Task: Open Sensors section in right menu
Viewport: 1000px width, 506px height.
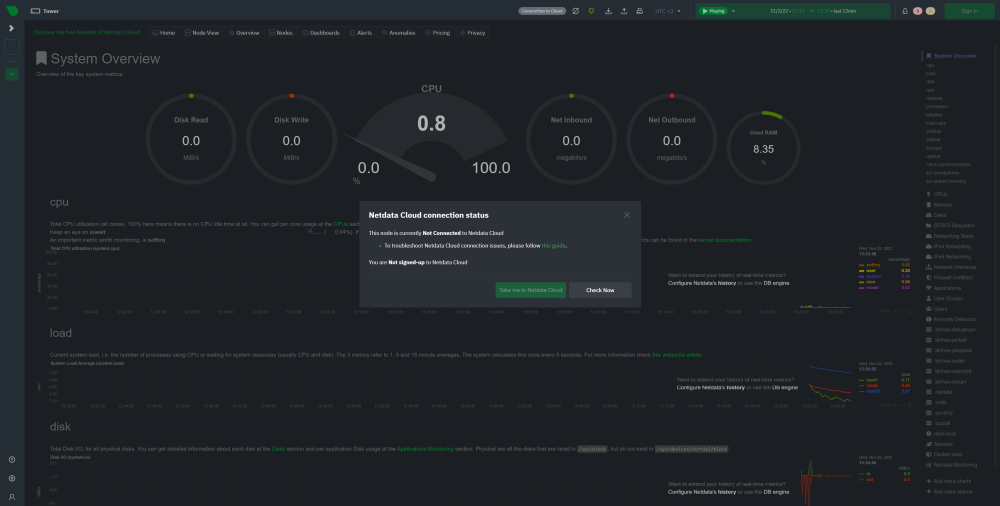Action: [939, 444]
